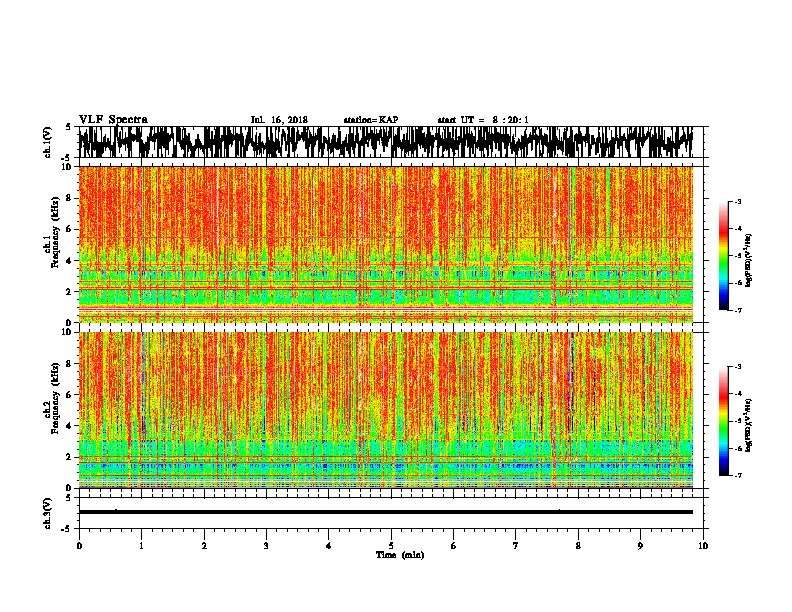
Task: Click the time axis tick label "10"
Action: (703, 546)
